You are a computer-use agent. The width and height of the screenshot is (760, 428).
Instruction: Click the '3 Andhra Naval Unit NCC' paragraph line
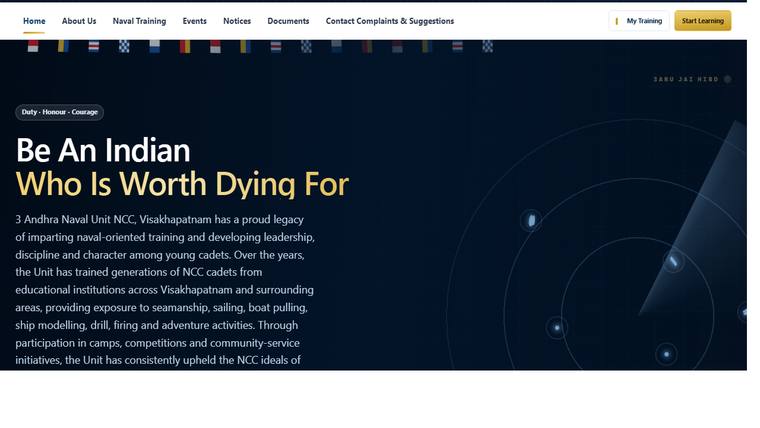coord(159,220)
